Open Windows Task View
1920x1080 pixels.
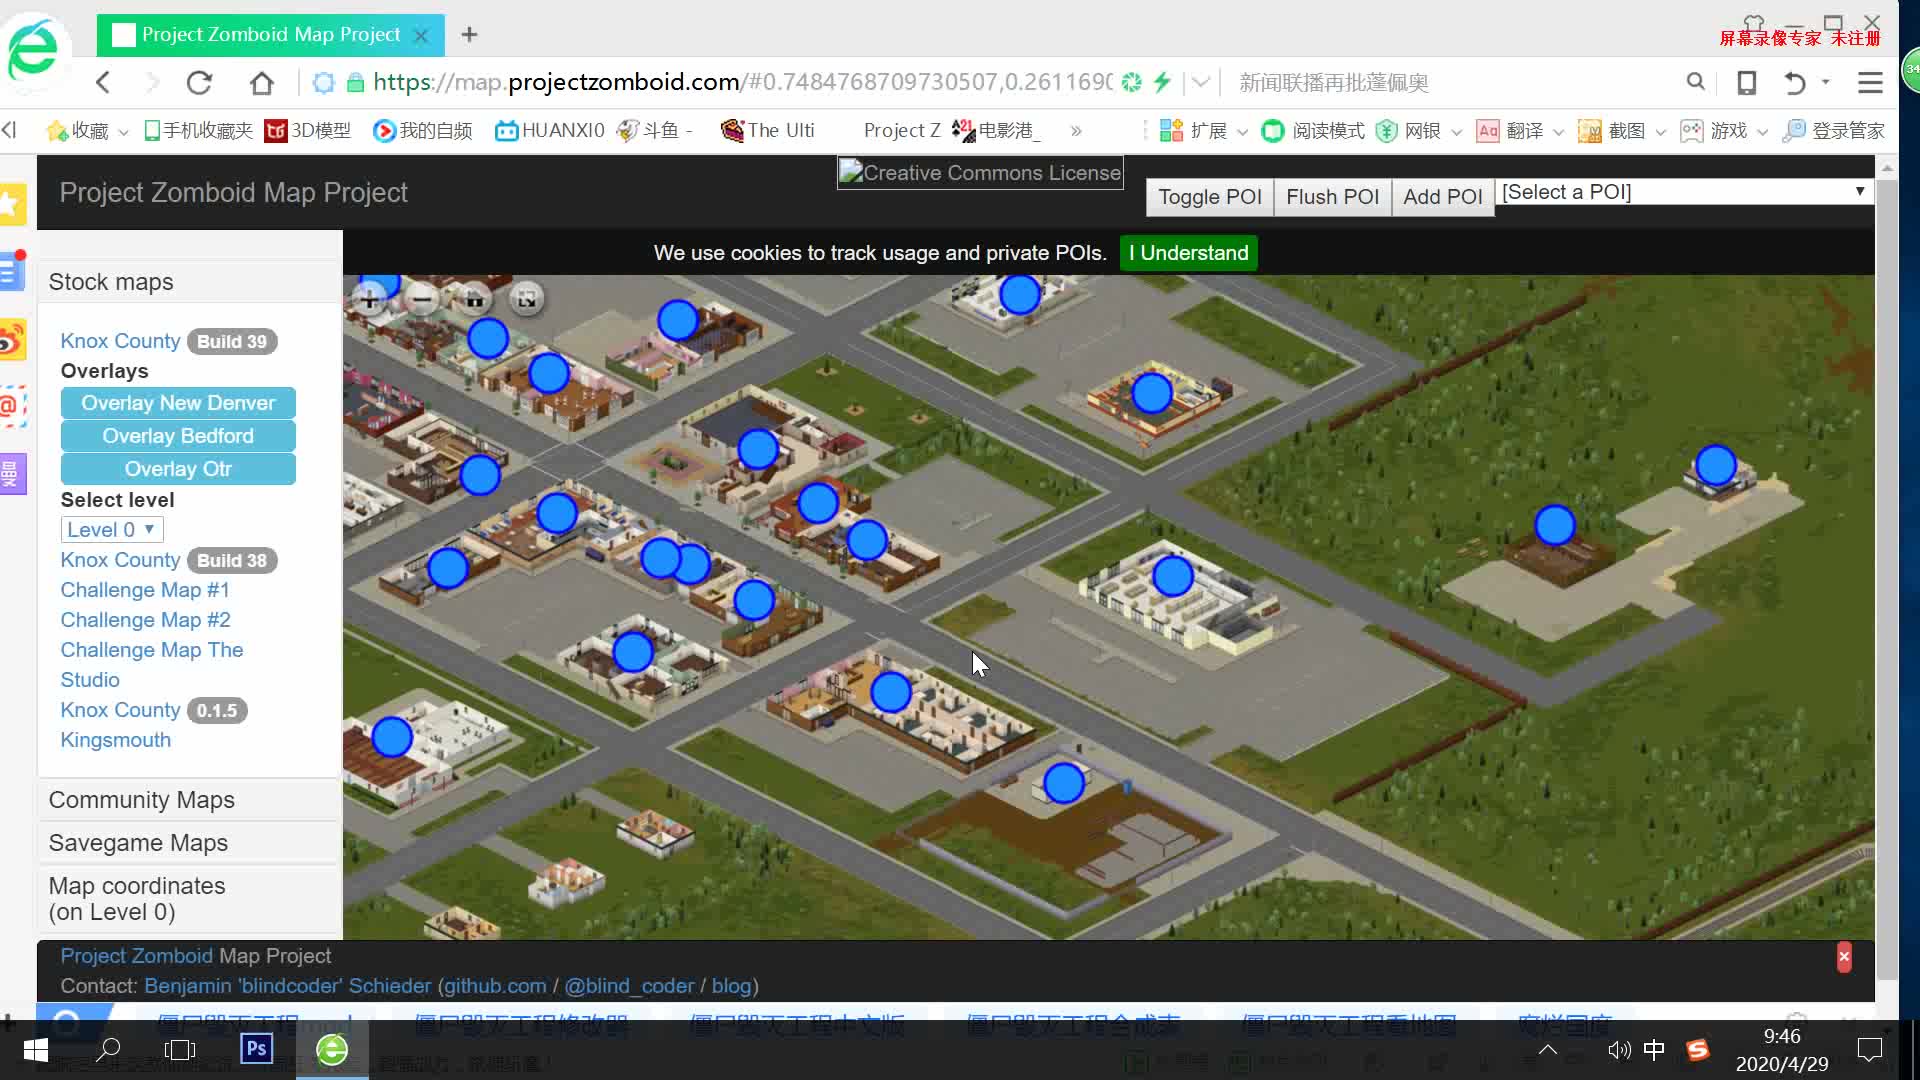point(180,1050)
